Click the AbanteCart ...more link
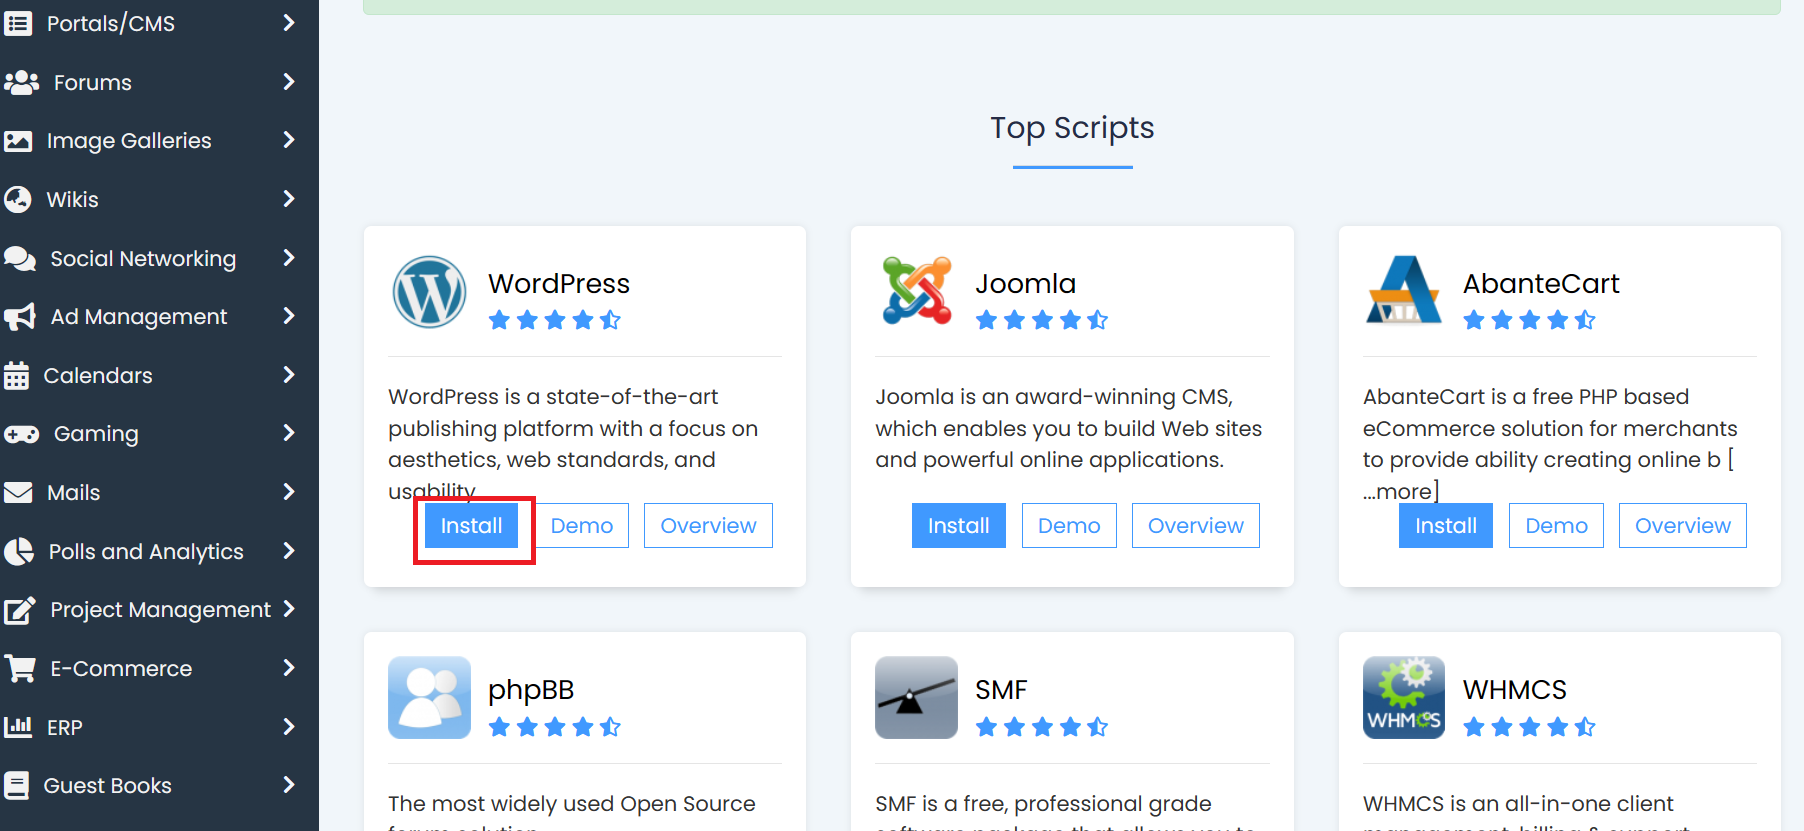Screen dimensions: 1804x831 click(1399, 491)
